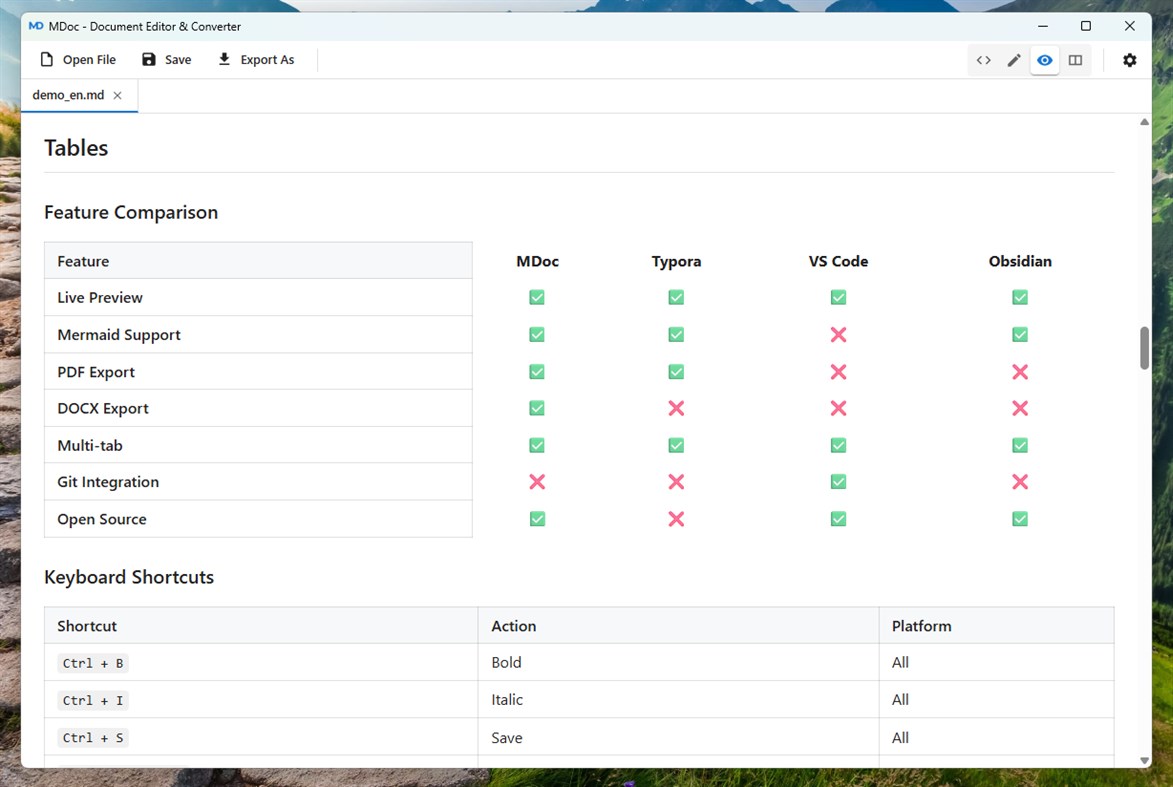The width and height of the screenshot is (1173, 787).
Task: Click the Typora DOCX Export cross
Action: (676, 408)
